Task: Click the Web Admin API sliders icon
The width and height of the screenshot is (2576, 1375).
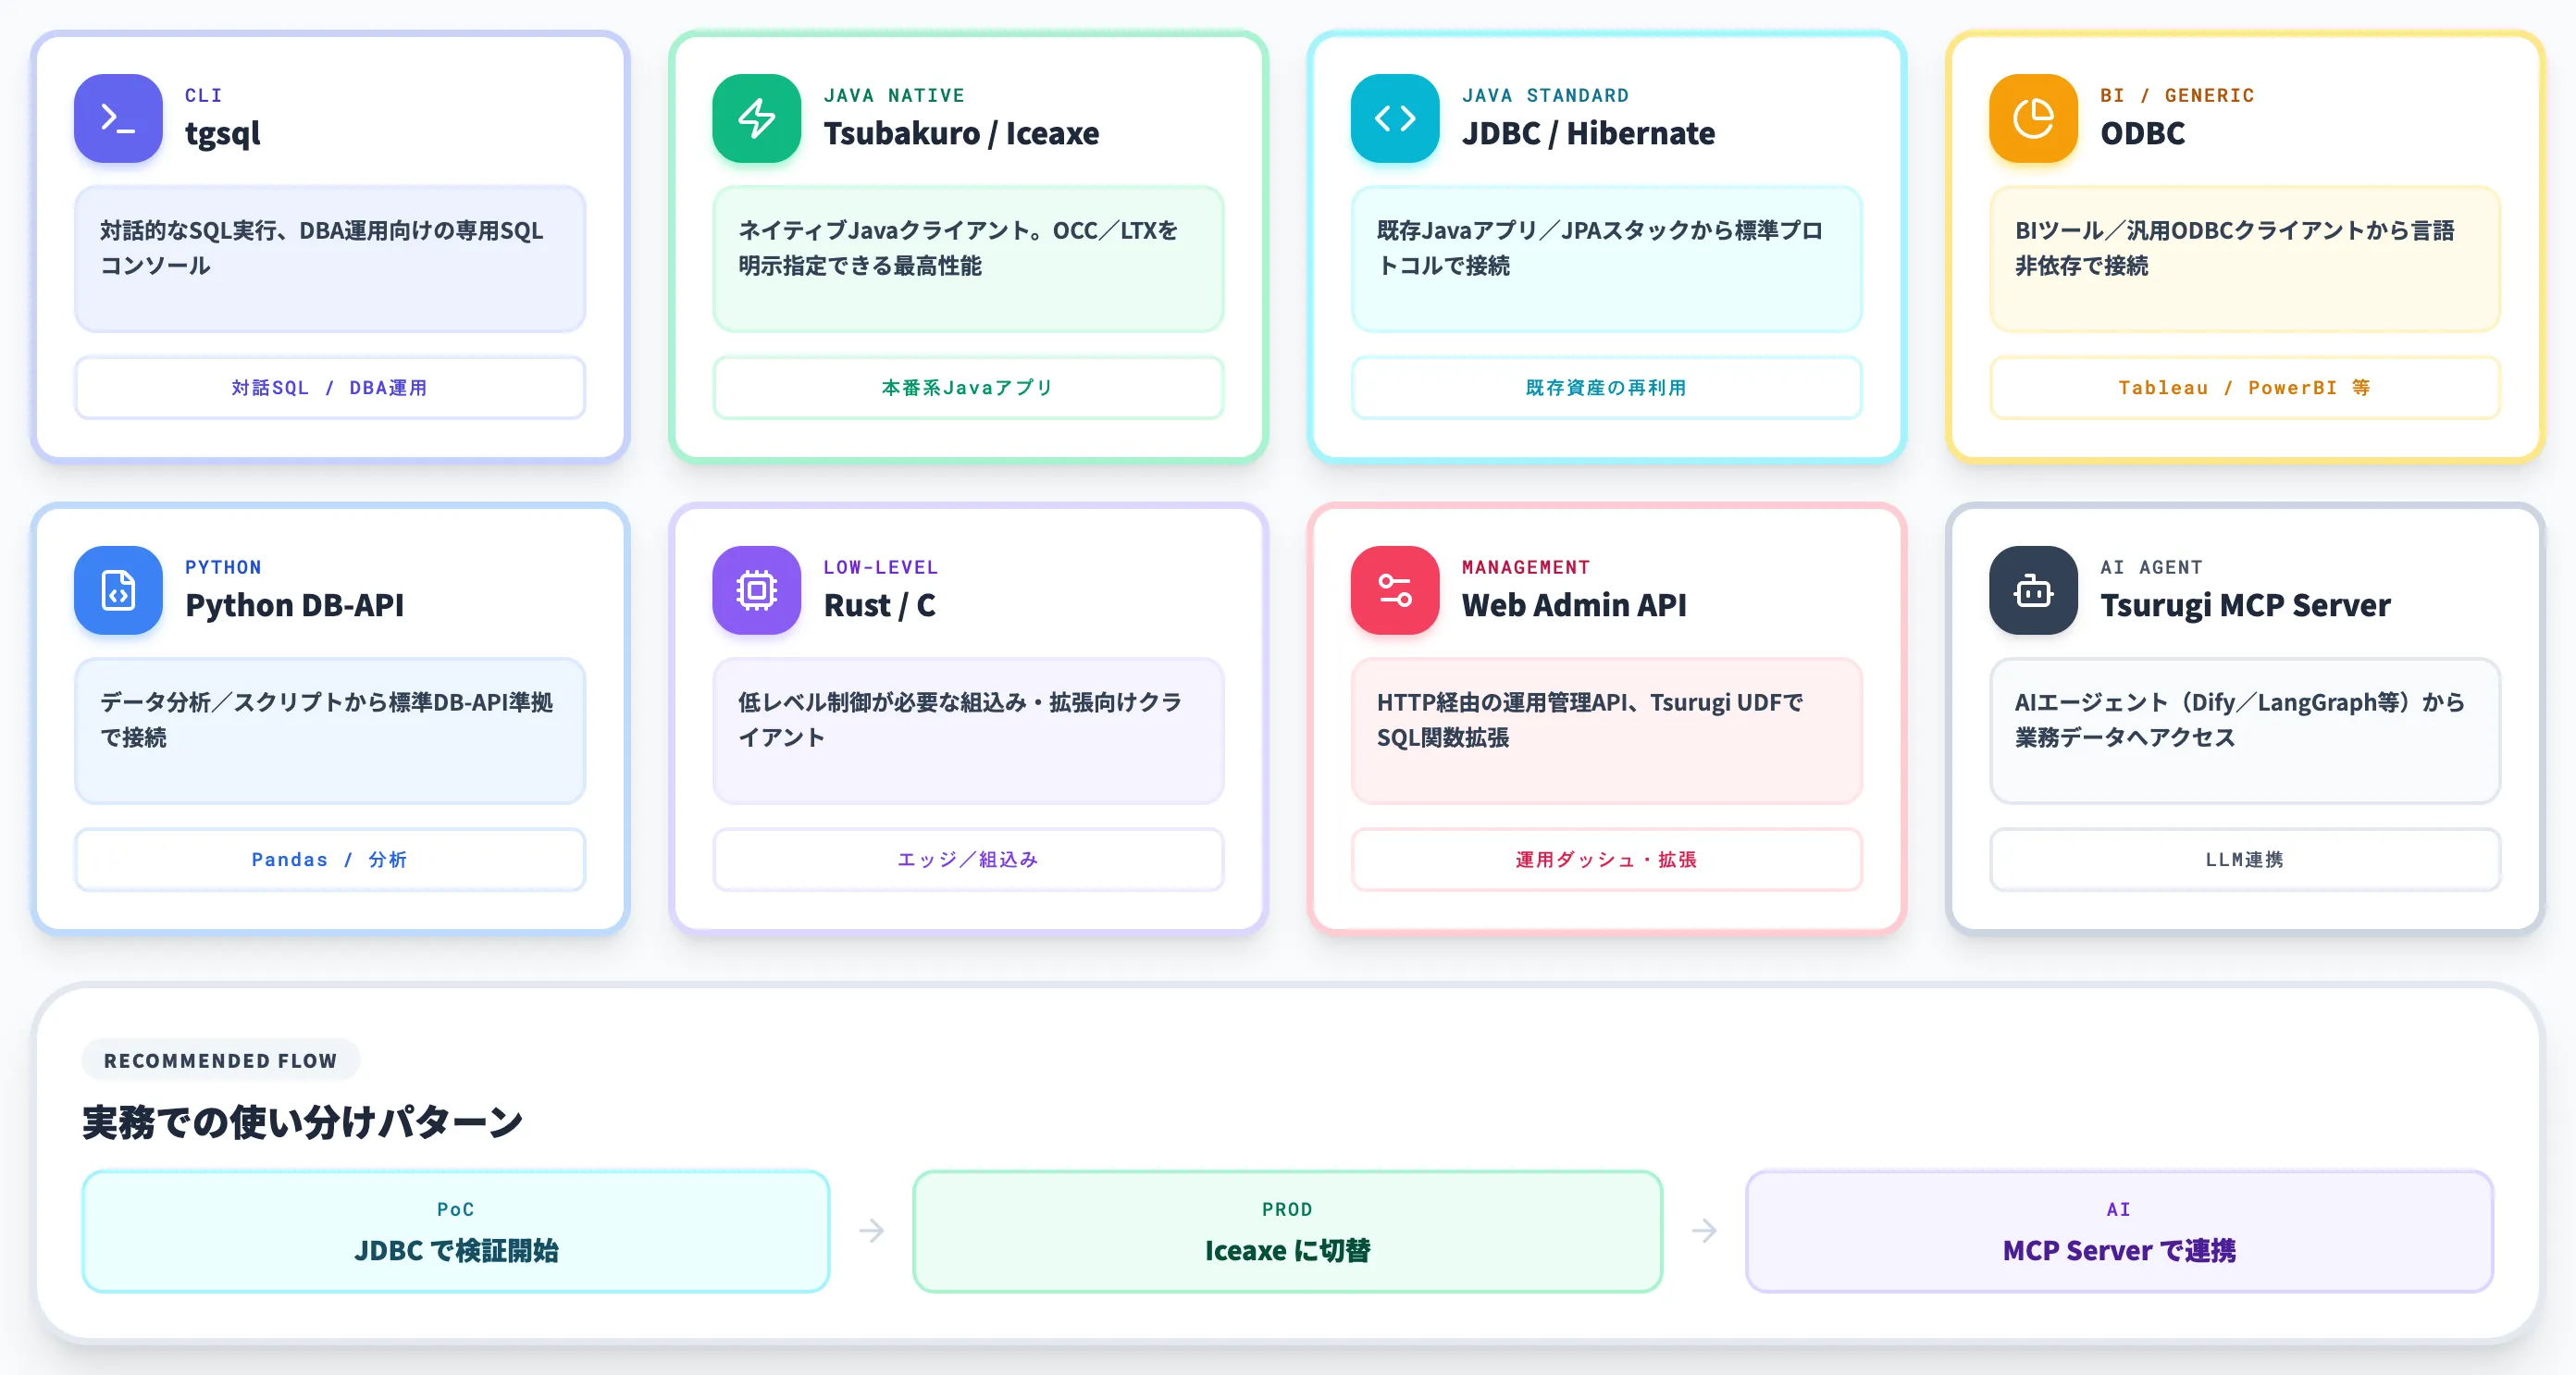Action: pyautogui.click(x=1394, y=590)
